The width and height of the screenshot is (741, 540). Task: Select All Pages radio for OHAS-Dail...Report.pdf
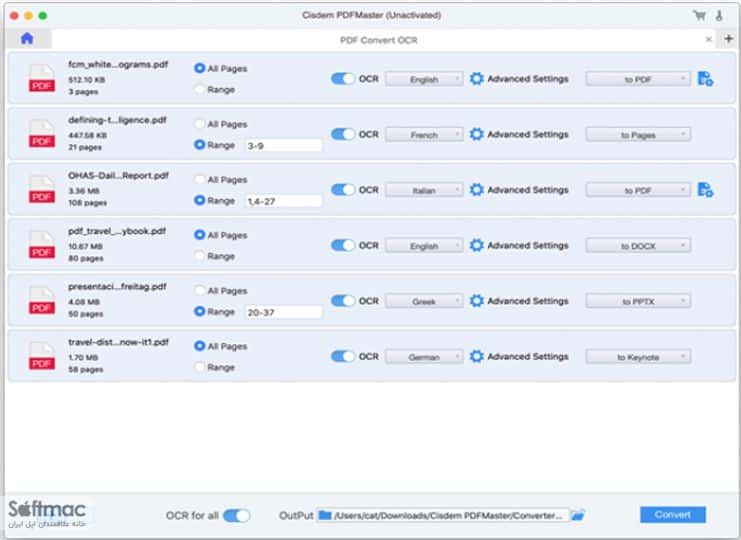click(200, 180)
